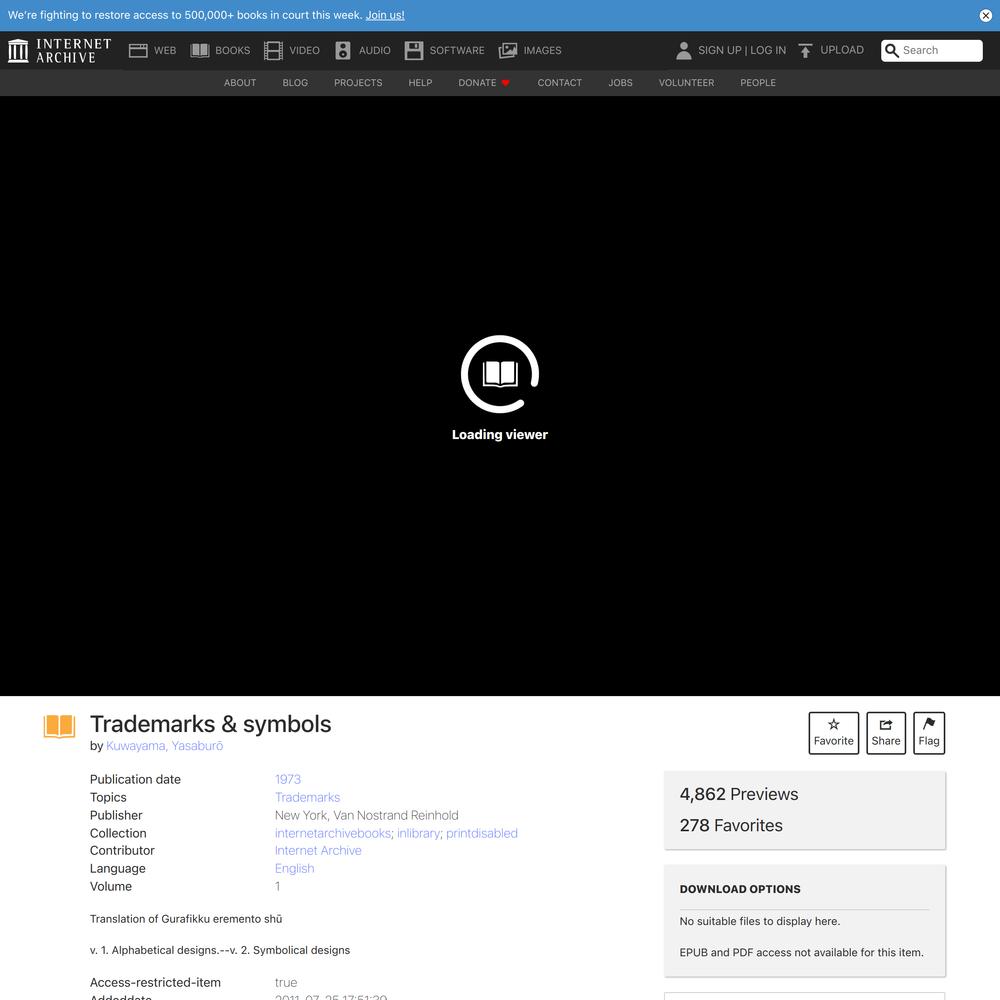
Task: Click the AUDIO navigation label
Action: coord(375,50)
